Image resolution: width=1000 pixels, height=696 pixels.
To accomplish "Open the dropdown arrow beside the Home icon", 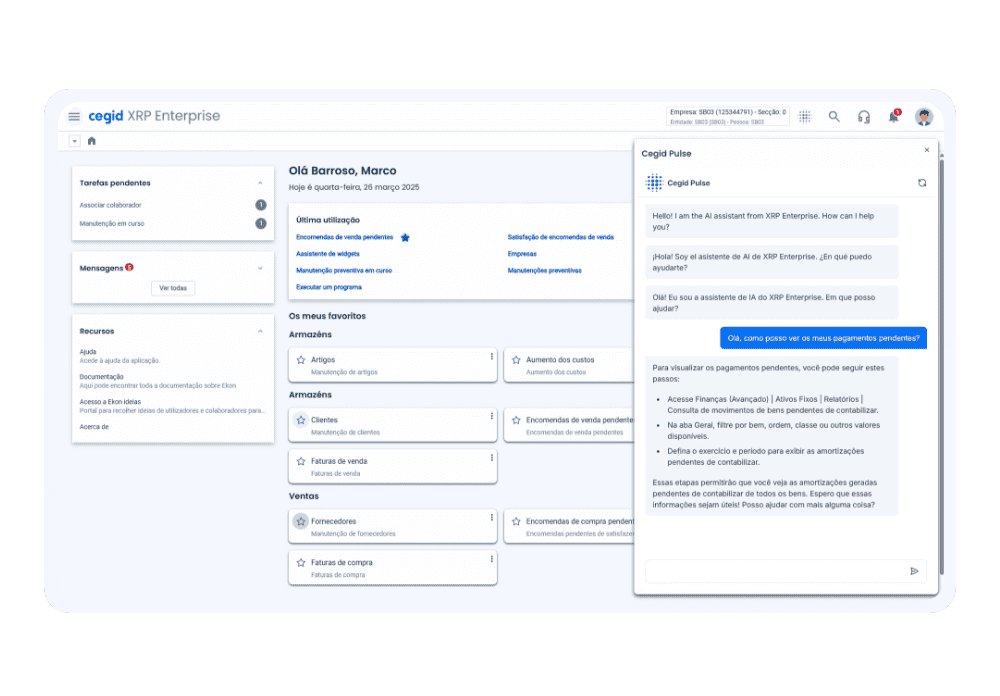I will point(74,141).
